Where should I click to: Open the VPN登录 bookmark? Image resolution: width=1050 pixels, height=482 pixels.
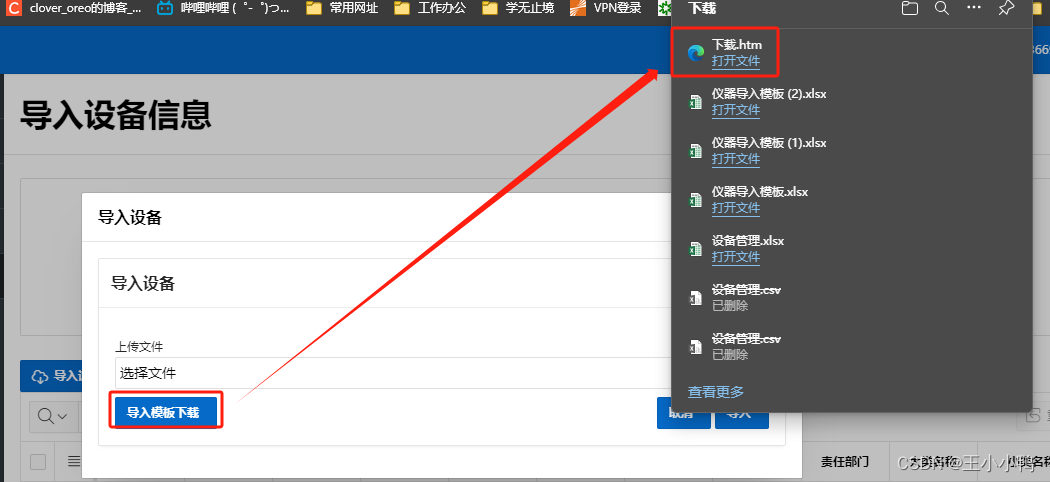click(606, 8)
